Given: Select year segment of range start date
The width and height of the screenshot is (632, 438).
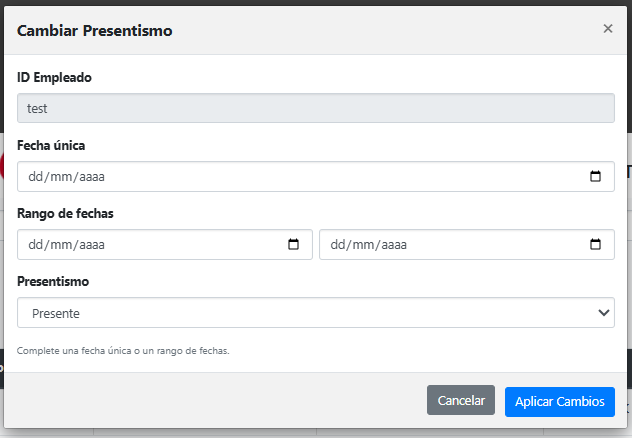Looking at the screenshot, I should [x=89, y=245].
